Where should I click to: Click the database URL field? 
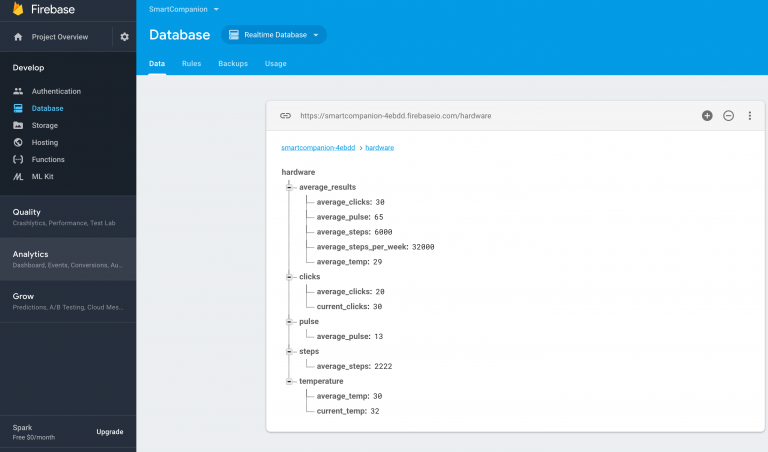(x=396, y=116)
